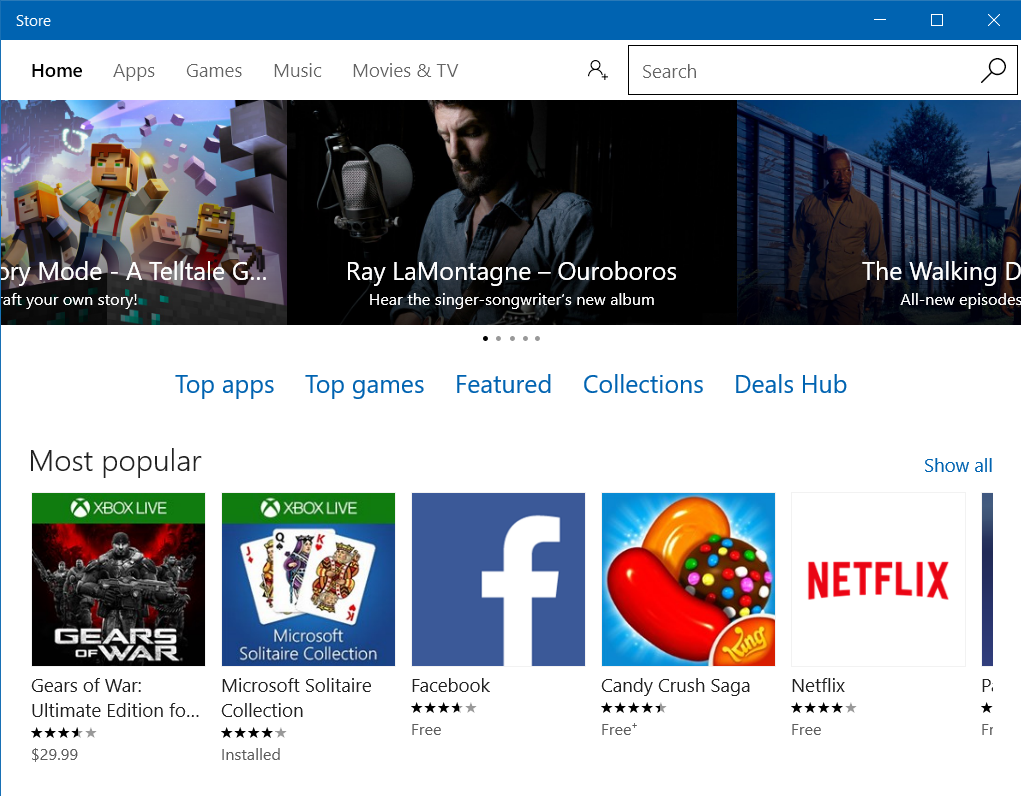Select the first carousel page dot
The width and height of the screenshot is (1021, 796).
[485, 338]
